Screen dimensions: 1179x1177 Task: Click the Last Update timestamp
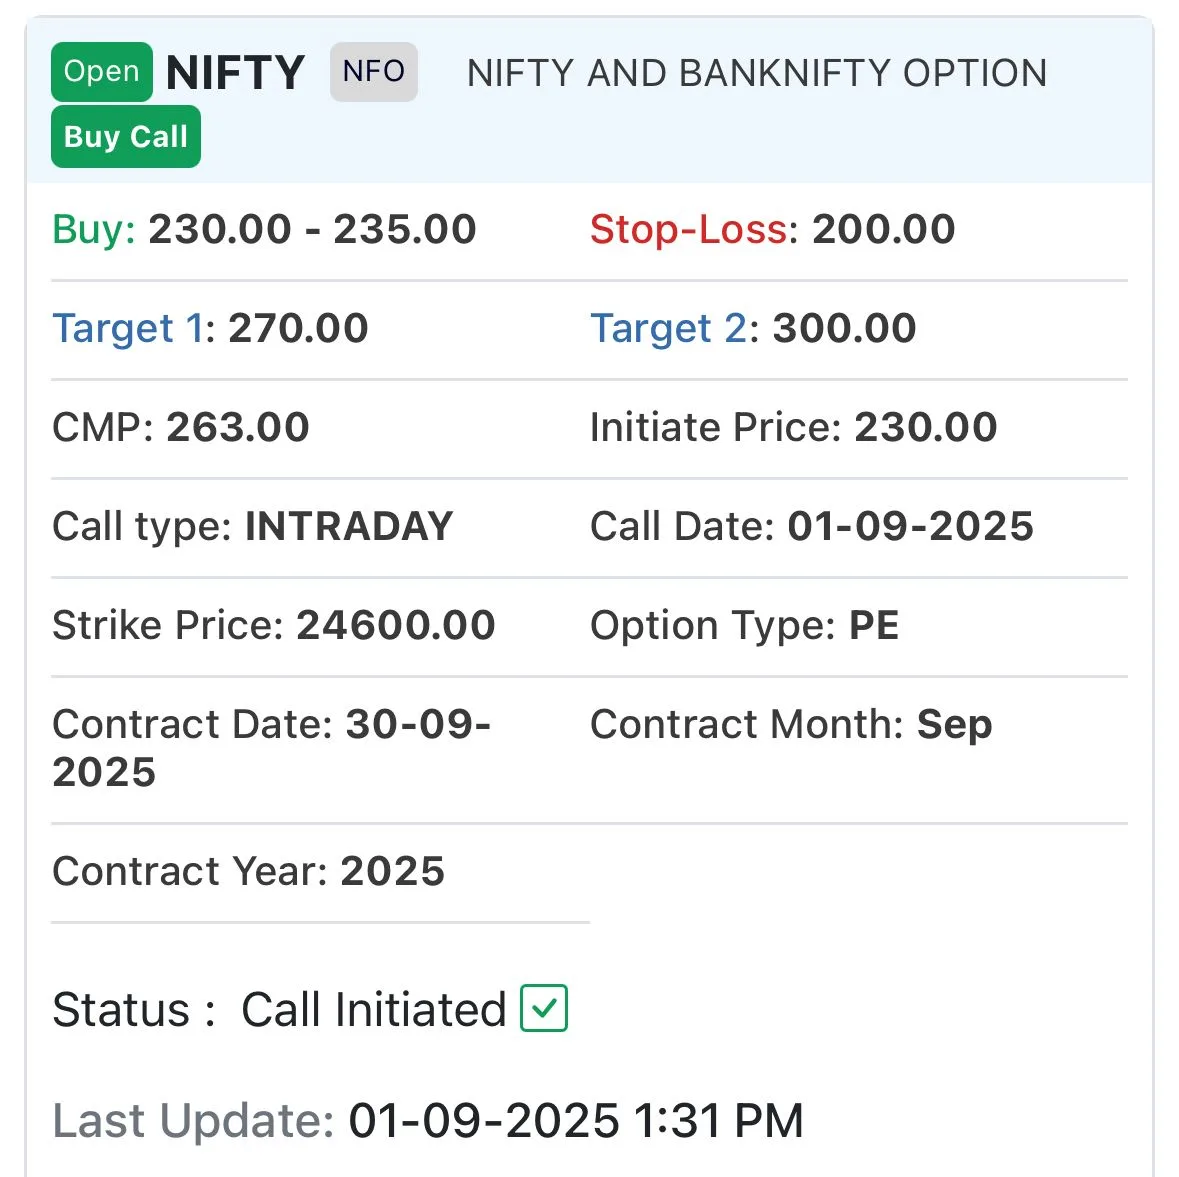pos(575,1121)
